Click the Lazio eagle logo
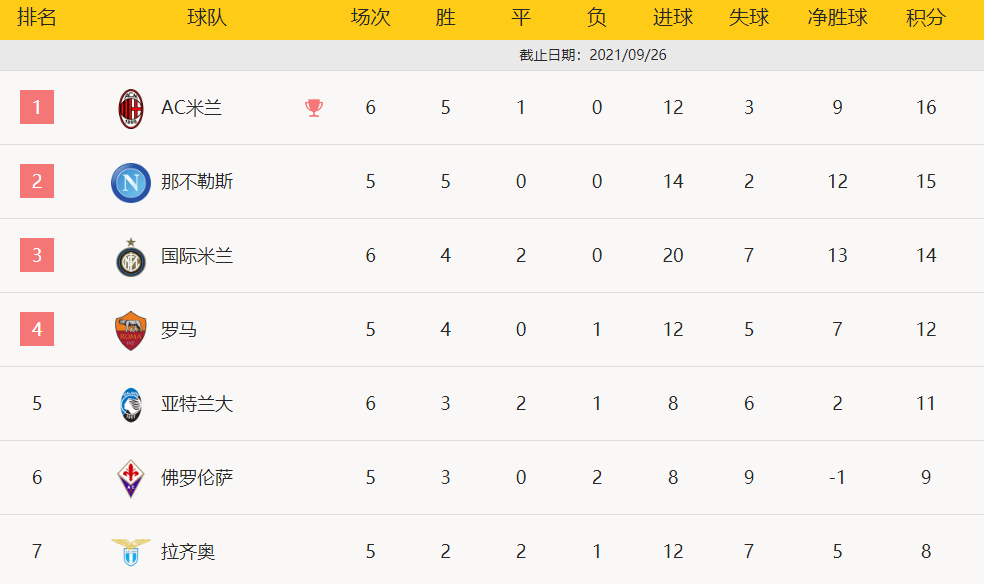 [x=131, y=552]
